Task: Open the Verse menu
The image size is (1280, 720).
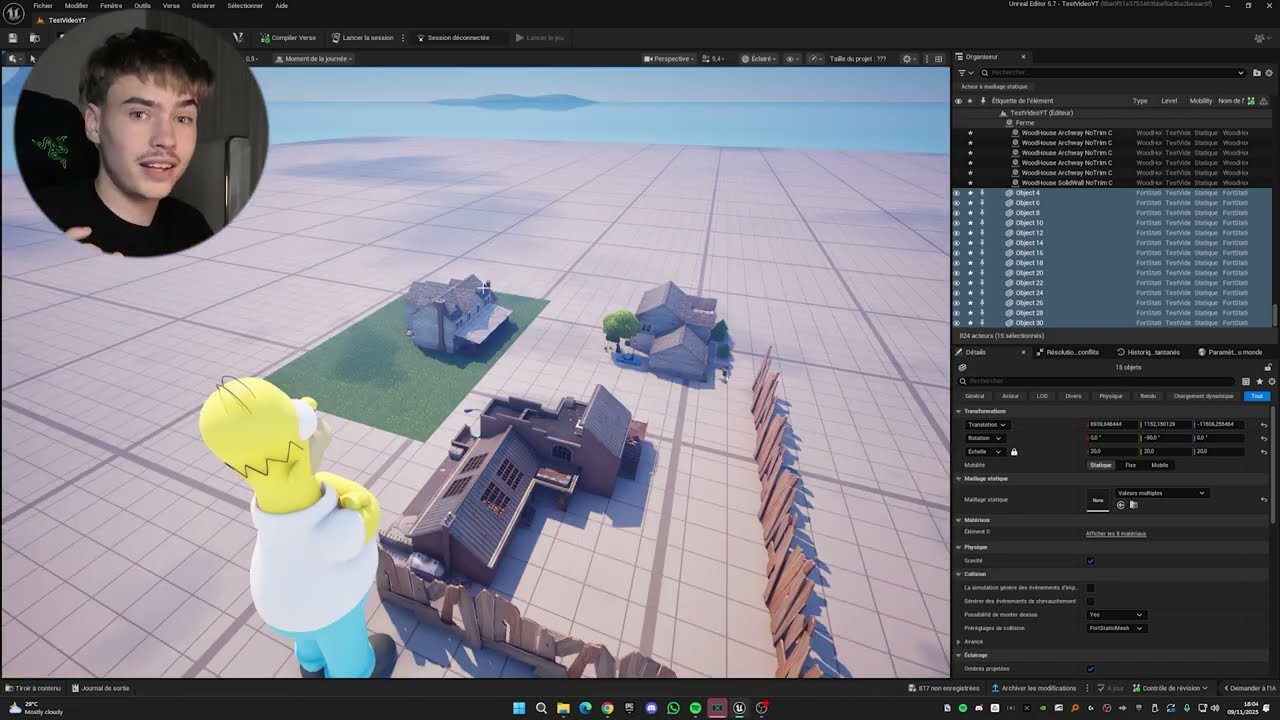Action: click(171, 6)
